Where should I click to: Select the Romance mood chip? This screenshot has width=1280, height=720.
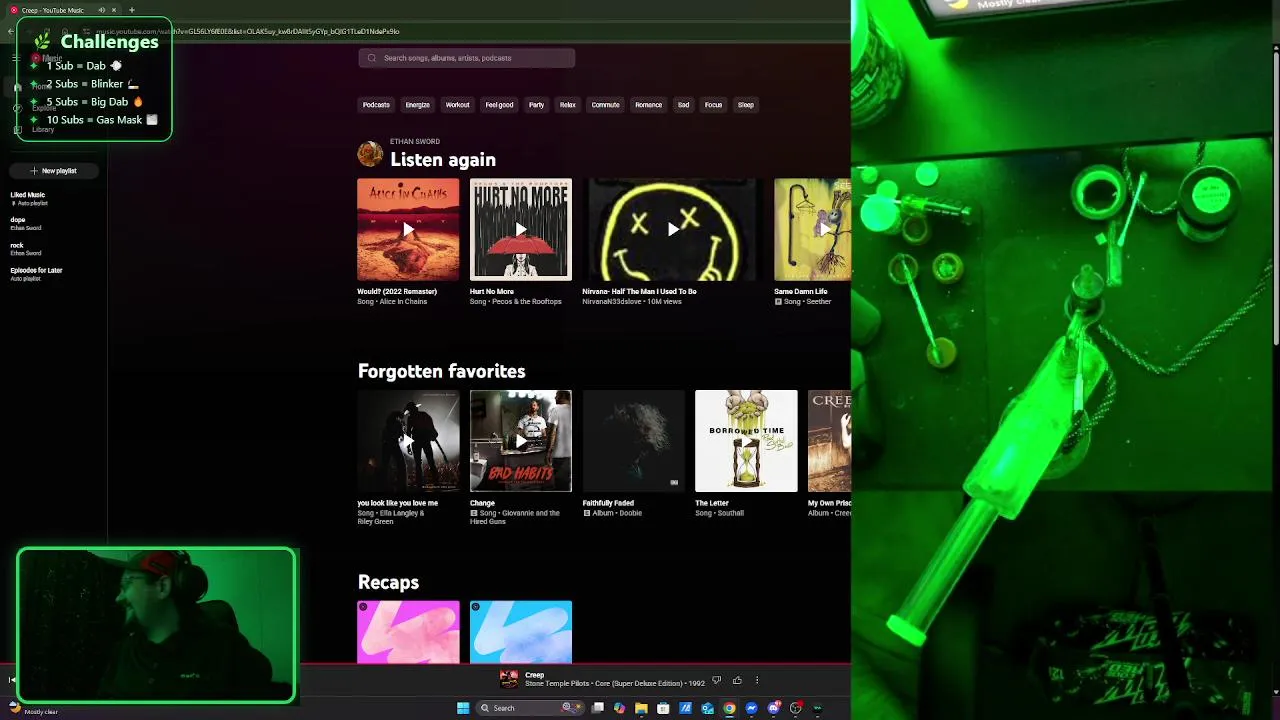(x=648, y=105)
